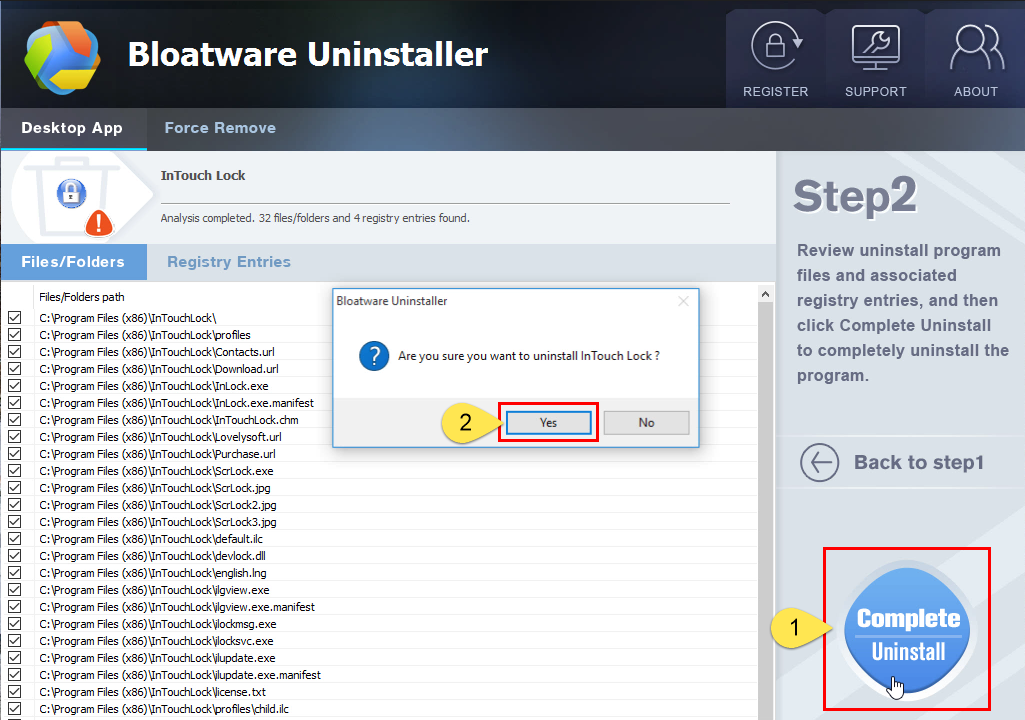Click the scrollbar up arrow
1025x720 pixels.
(765, 295)
